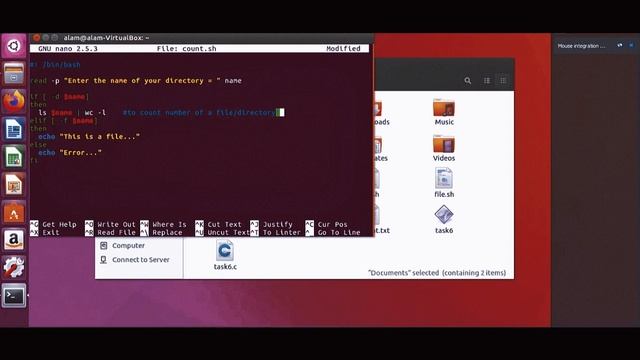The height and width of the screenshot is (360, 640).
Task: Click the ls $name | wc -l command
Action: (x=72, y=113)
